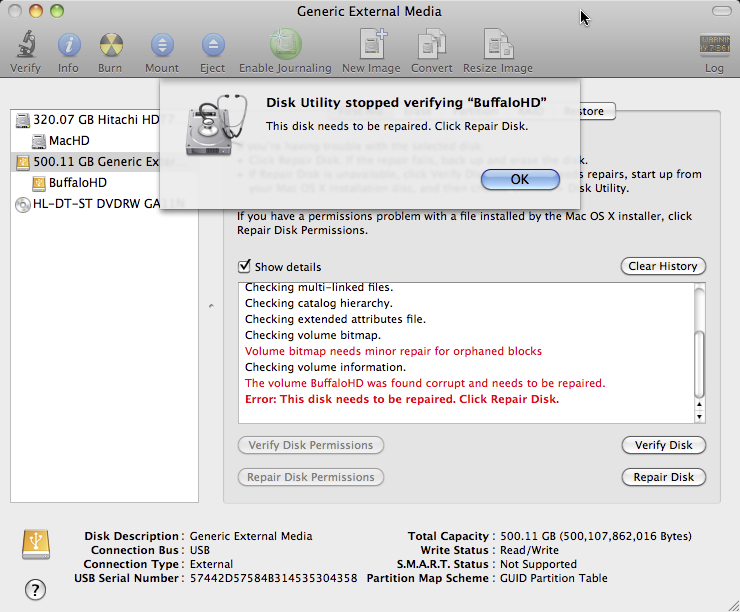
Task: Open the Info toolbar icon
Action: [x=69, y=45]
